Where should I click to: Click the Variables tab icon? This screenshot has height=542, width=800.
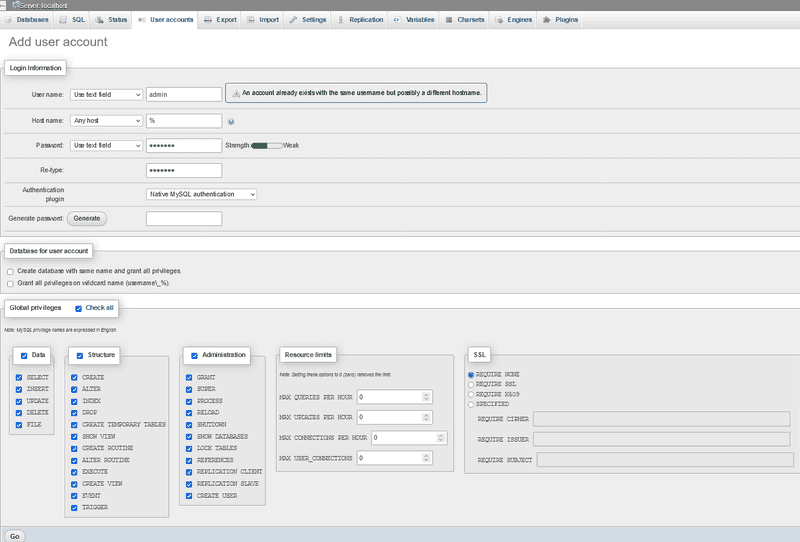point(397,20)
